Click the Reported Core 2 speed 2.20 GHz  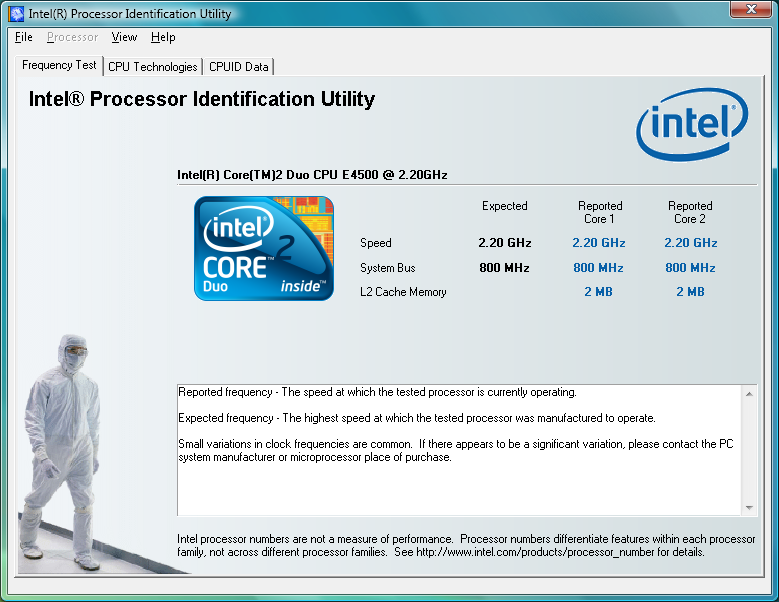tap(691, 243)
